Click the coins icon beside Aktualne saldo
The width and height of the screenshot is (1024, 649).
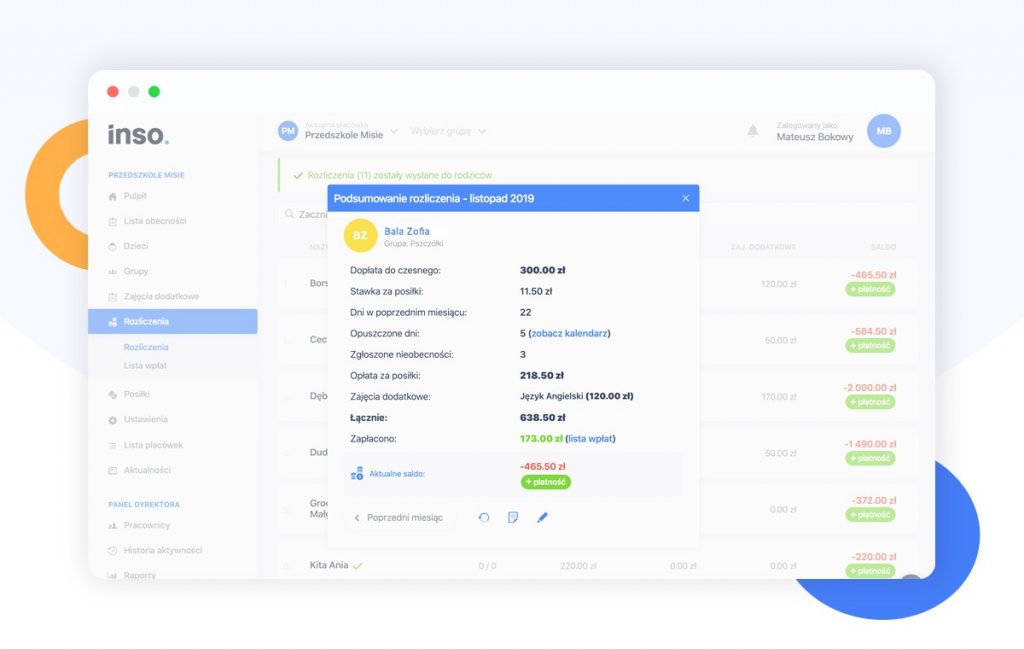[x=356, y=473]
